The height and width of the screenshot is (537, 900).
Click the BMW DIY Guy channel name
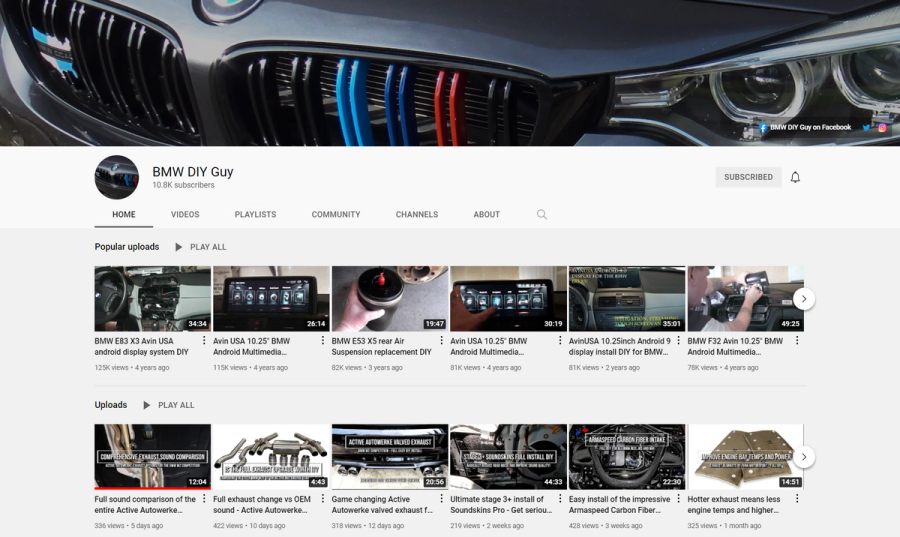[193, 172]
